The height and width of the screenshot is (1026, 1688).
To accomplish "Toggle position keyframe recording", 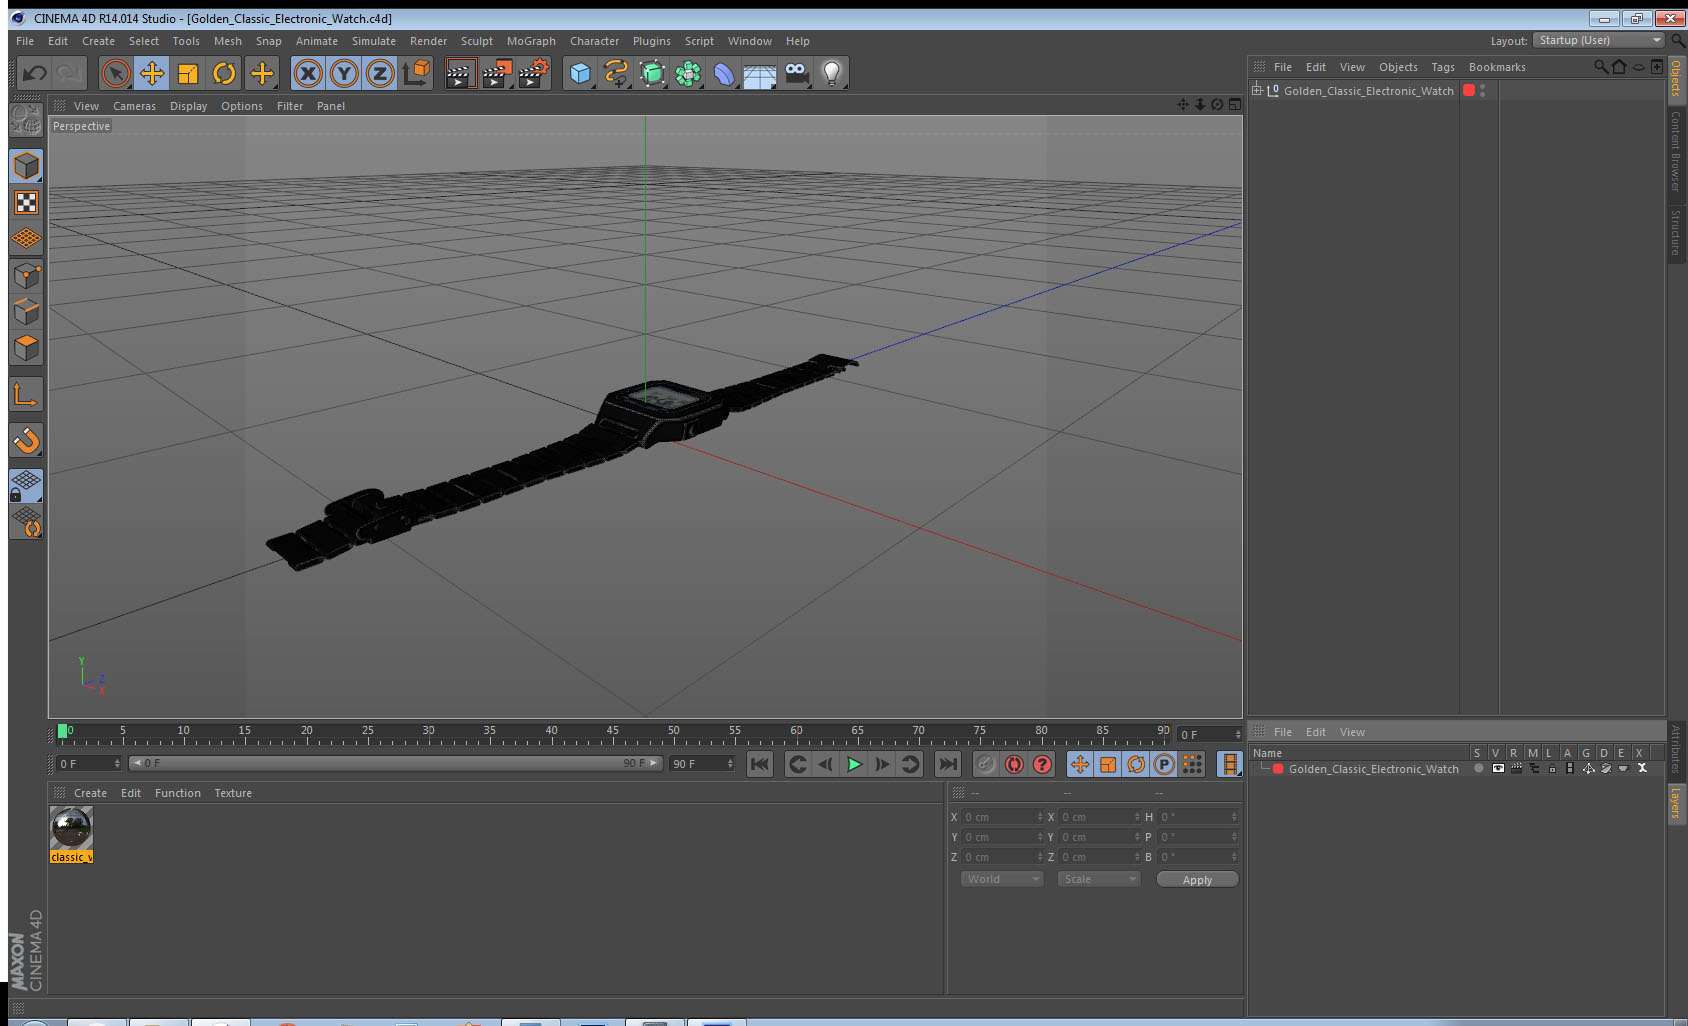I will pos(1080,764).
